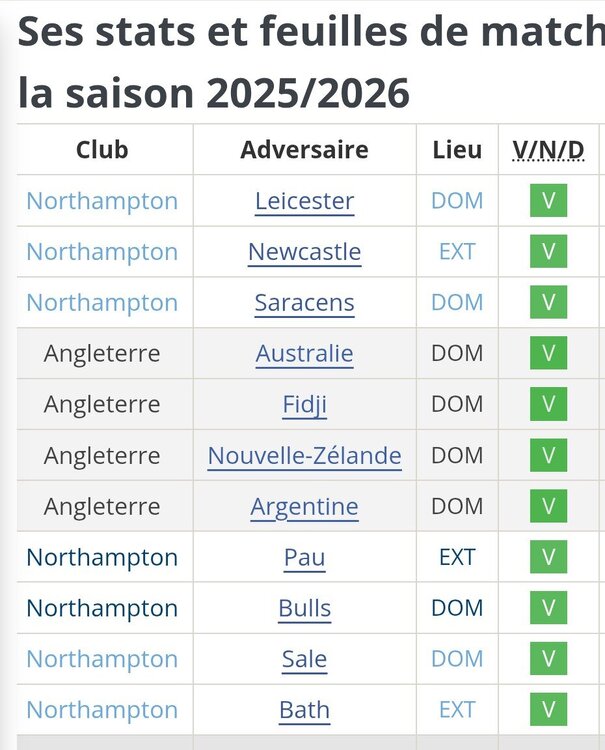Open the Bath match link
The image size is (605, 750).
coord(304,710)
